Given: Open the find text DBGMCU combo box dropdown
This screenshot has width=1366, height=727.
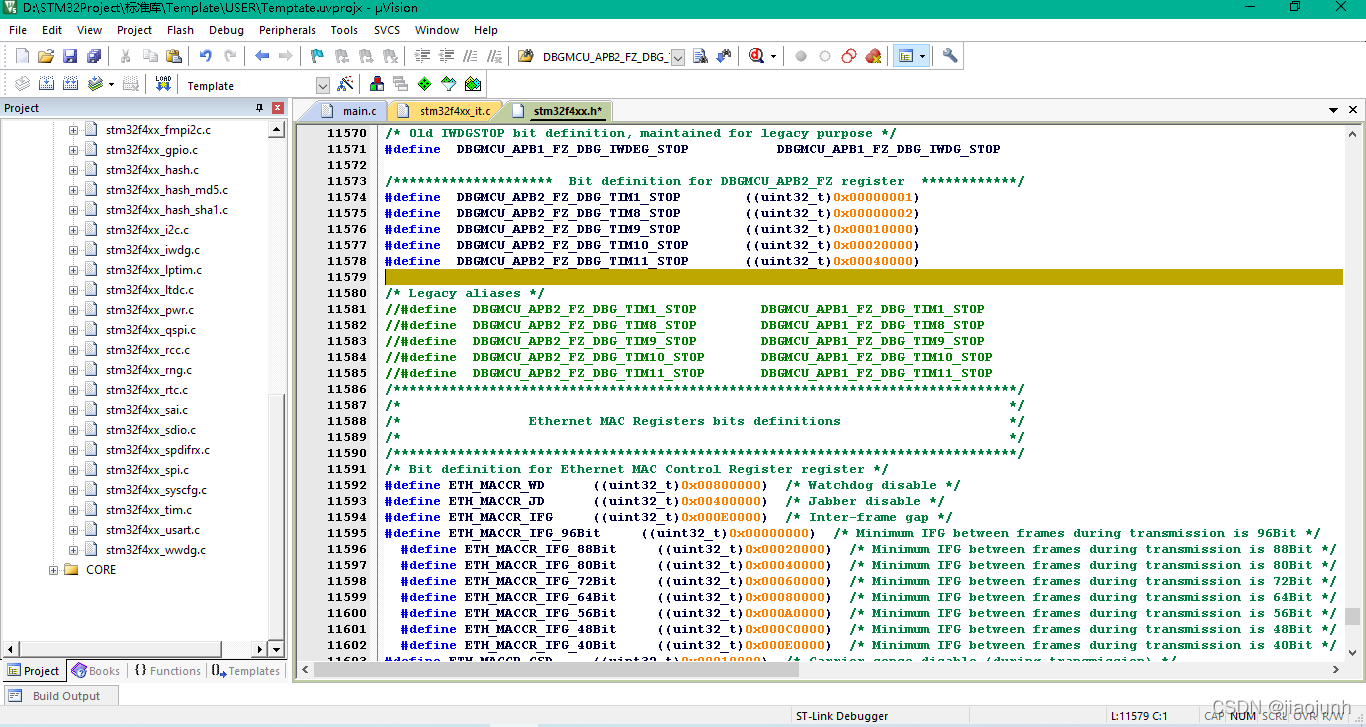Looking at the screenshot, I should [677, 57].
